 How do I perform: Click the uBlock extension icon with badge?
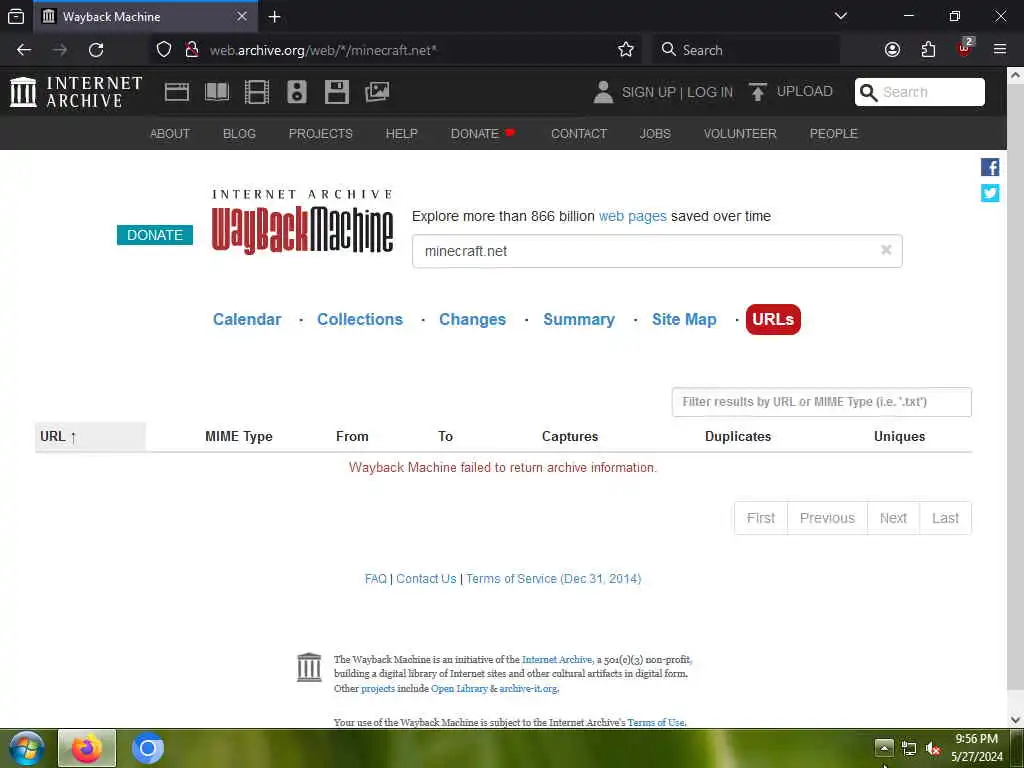tap(965, 48)
